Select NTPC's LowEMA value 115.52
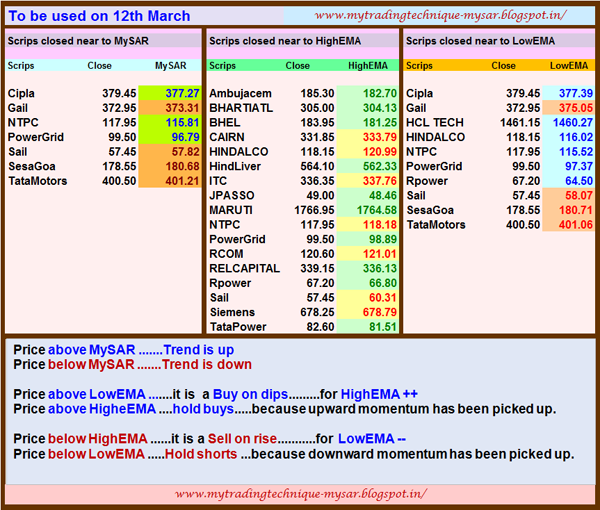Viewport: 600px width, 510px height. [x=576, y=152]
